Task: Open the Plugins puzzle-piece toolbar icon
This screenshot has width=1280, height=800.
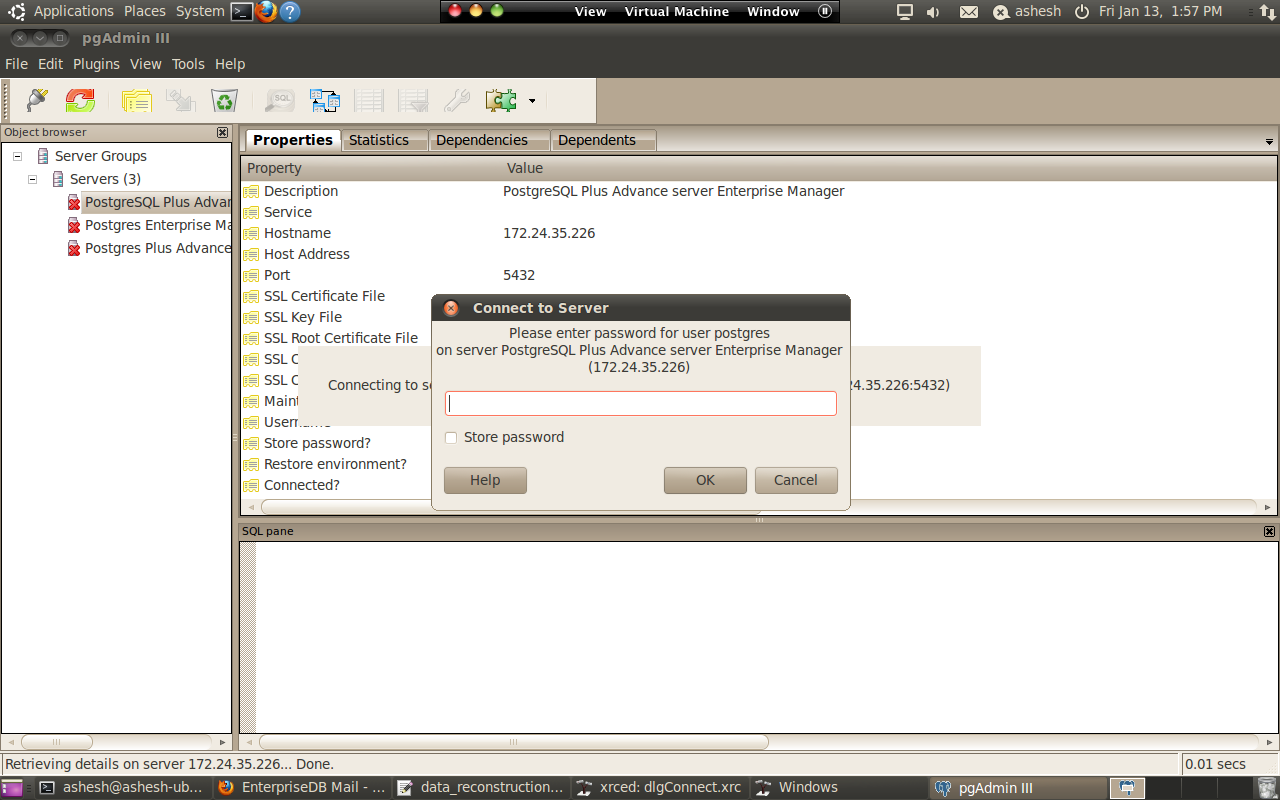Action: pos(500,100)
